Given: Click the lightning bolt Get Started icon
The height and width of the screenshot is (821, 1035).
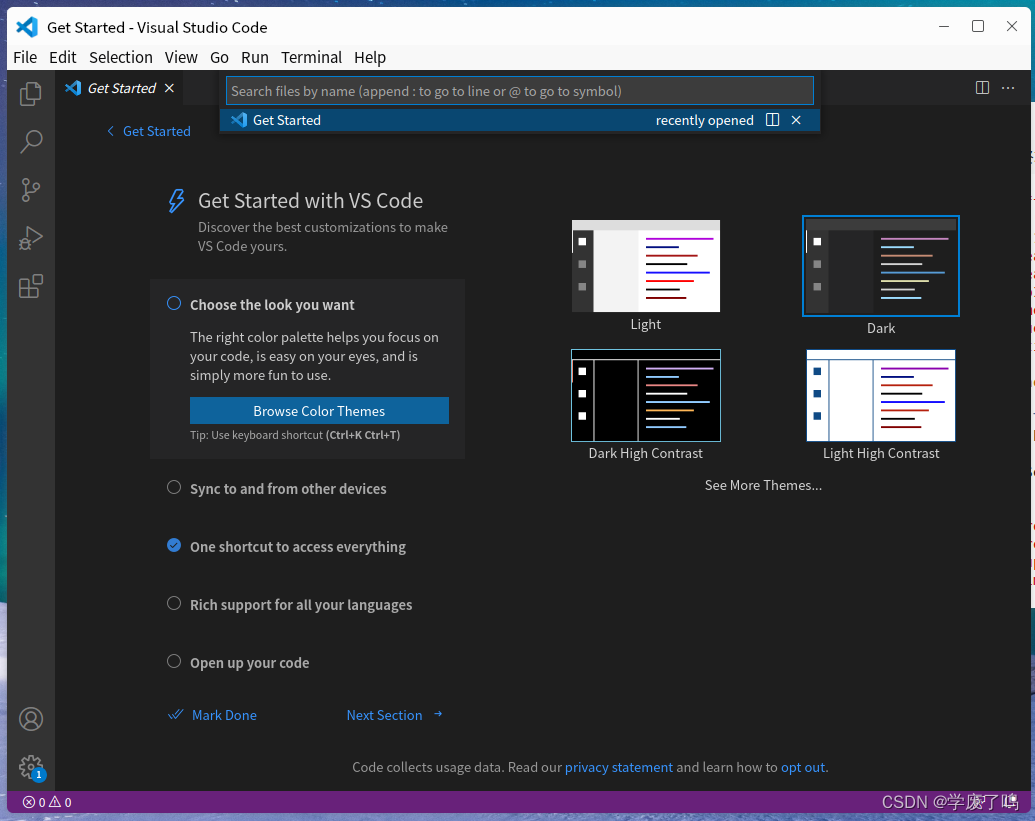Looking at the screenshot, I should click(176, 201).
